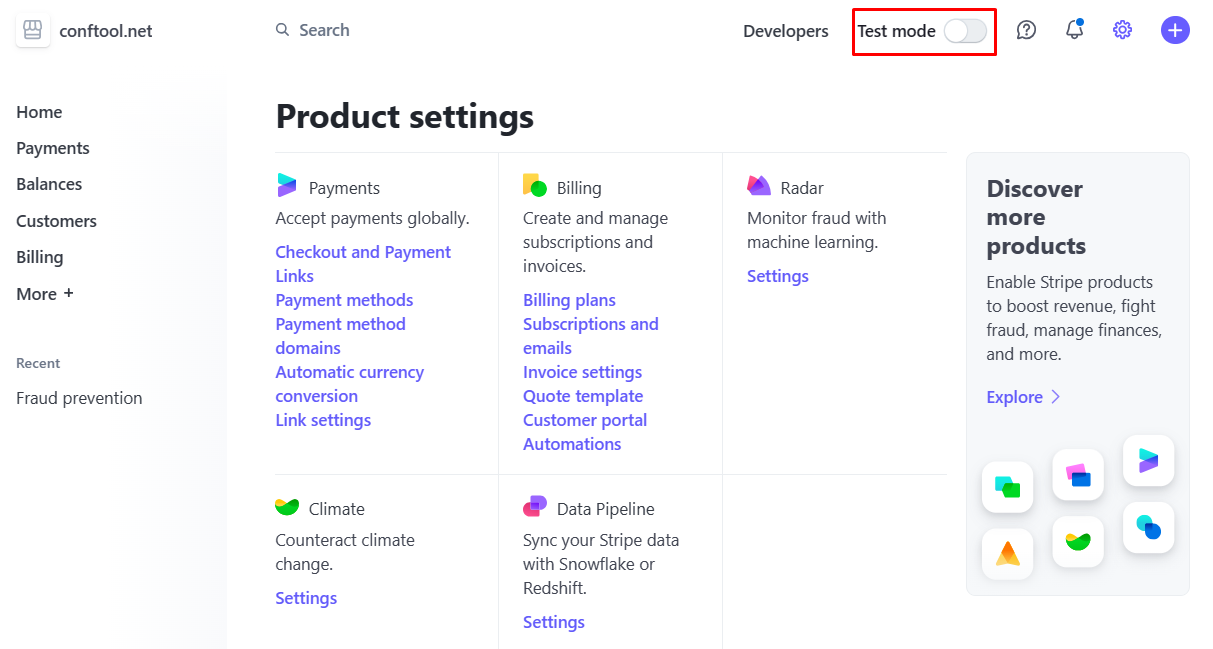
Task: Open Customers in the sidebar
Action: point(56,221)
